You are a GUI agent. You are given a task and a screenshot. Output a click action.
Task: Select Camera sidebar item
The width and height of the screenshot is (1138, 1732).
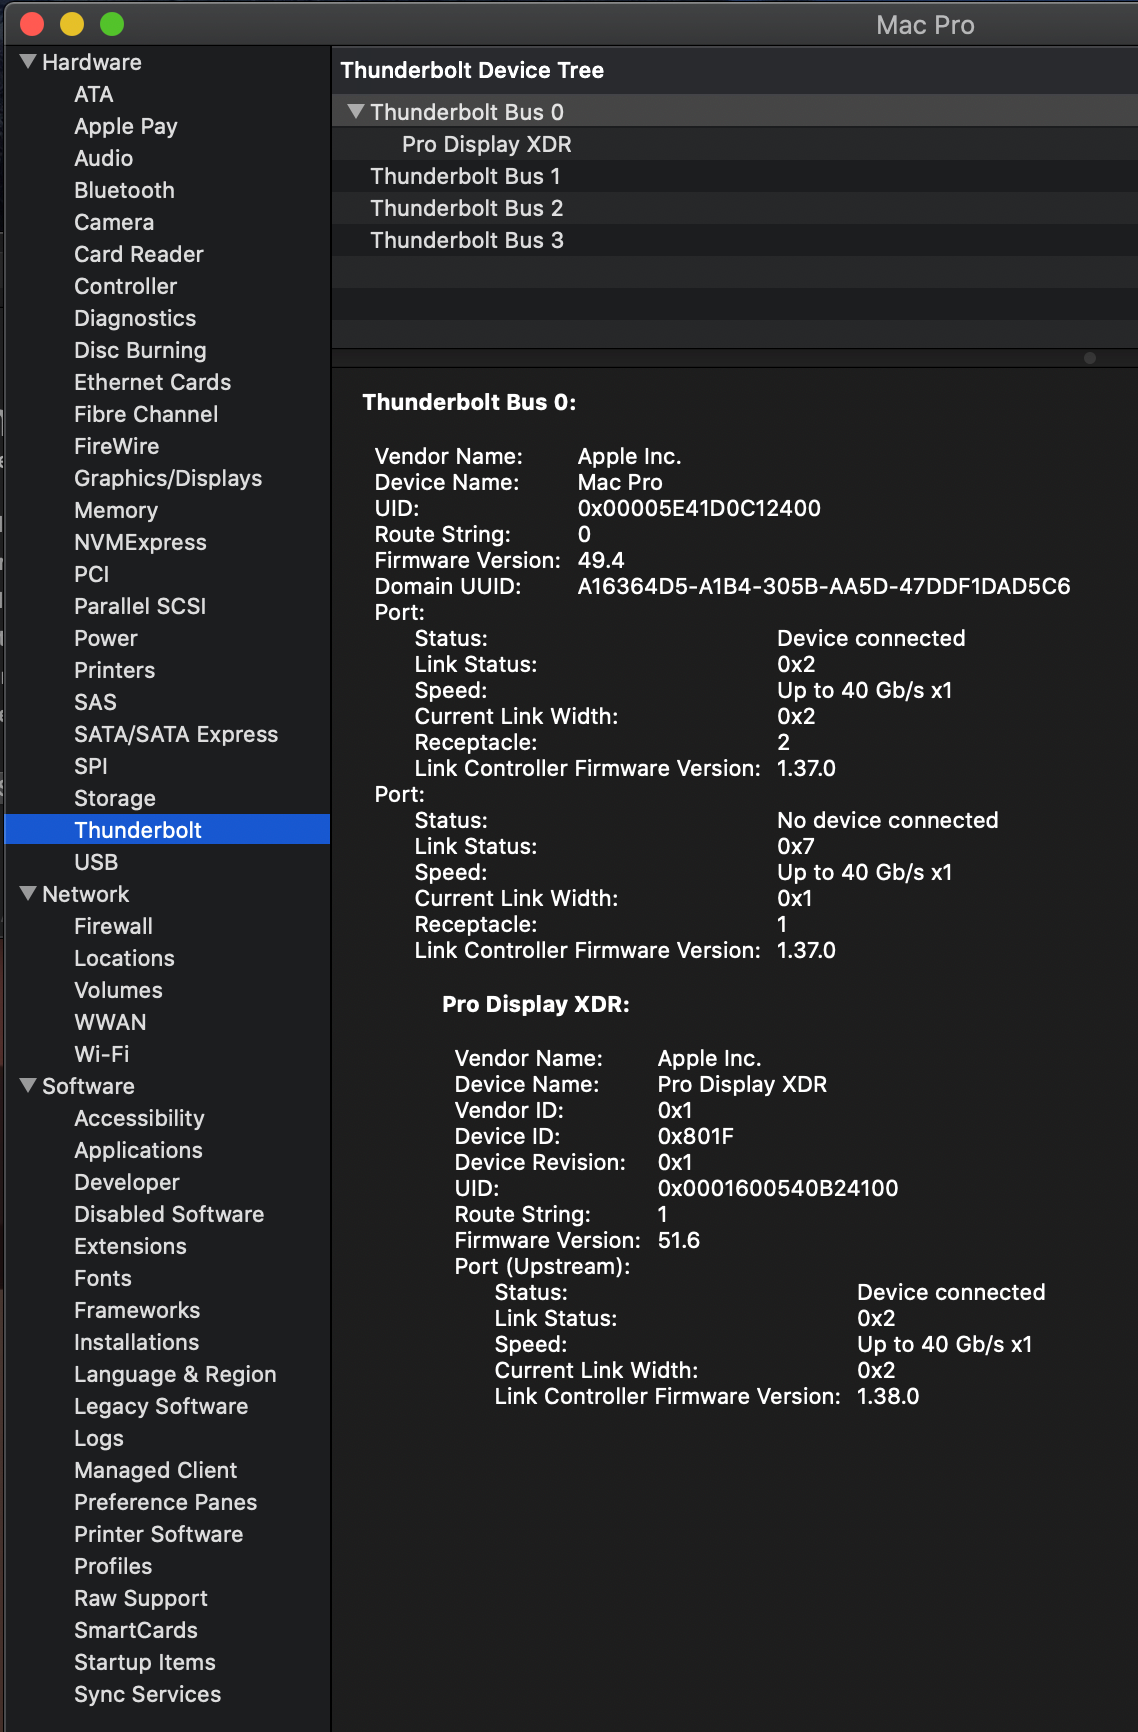114,222
